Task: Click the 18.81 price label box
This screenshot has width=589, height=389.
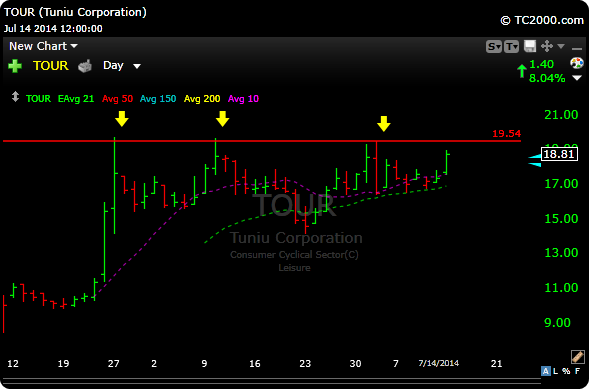Action: point(559,154)
